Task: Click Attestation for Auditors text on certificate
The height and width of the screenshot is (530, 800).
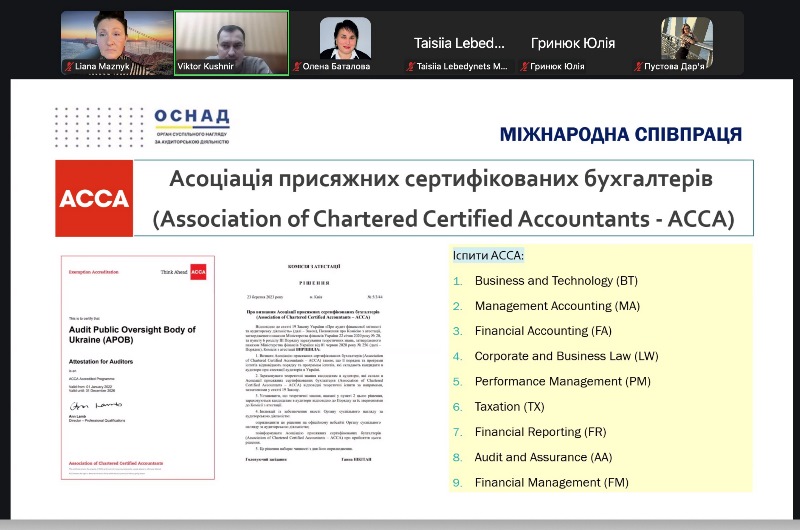Action: pyautogui.click(x=101, y=362)
